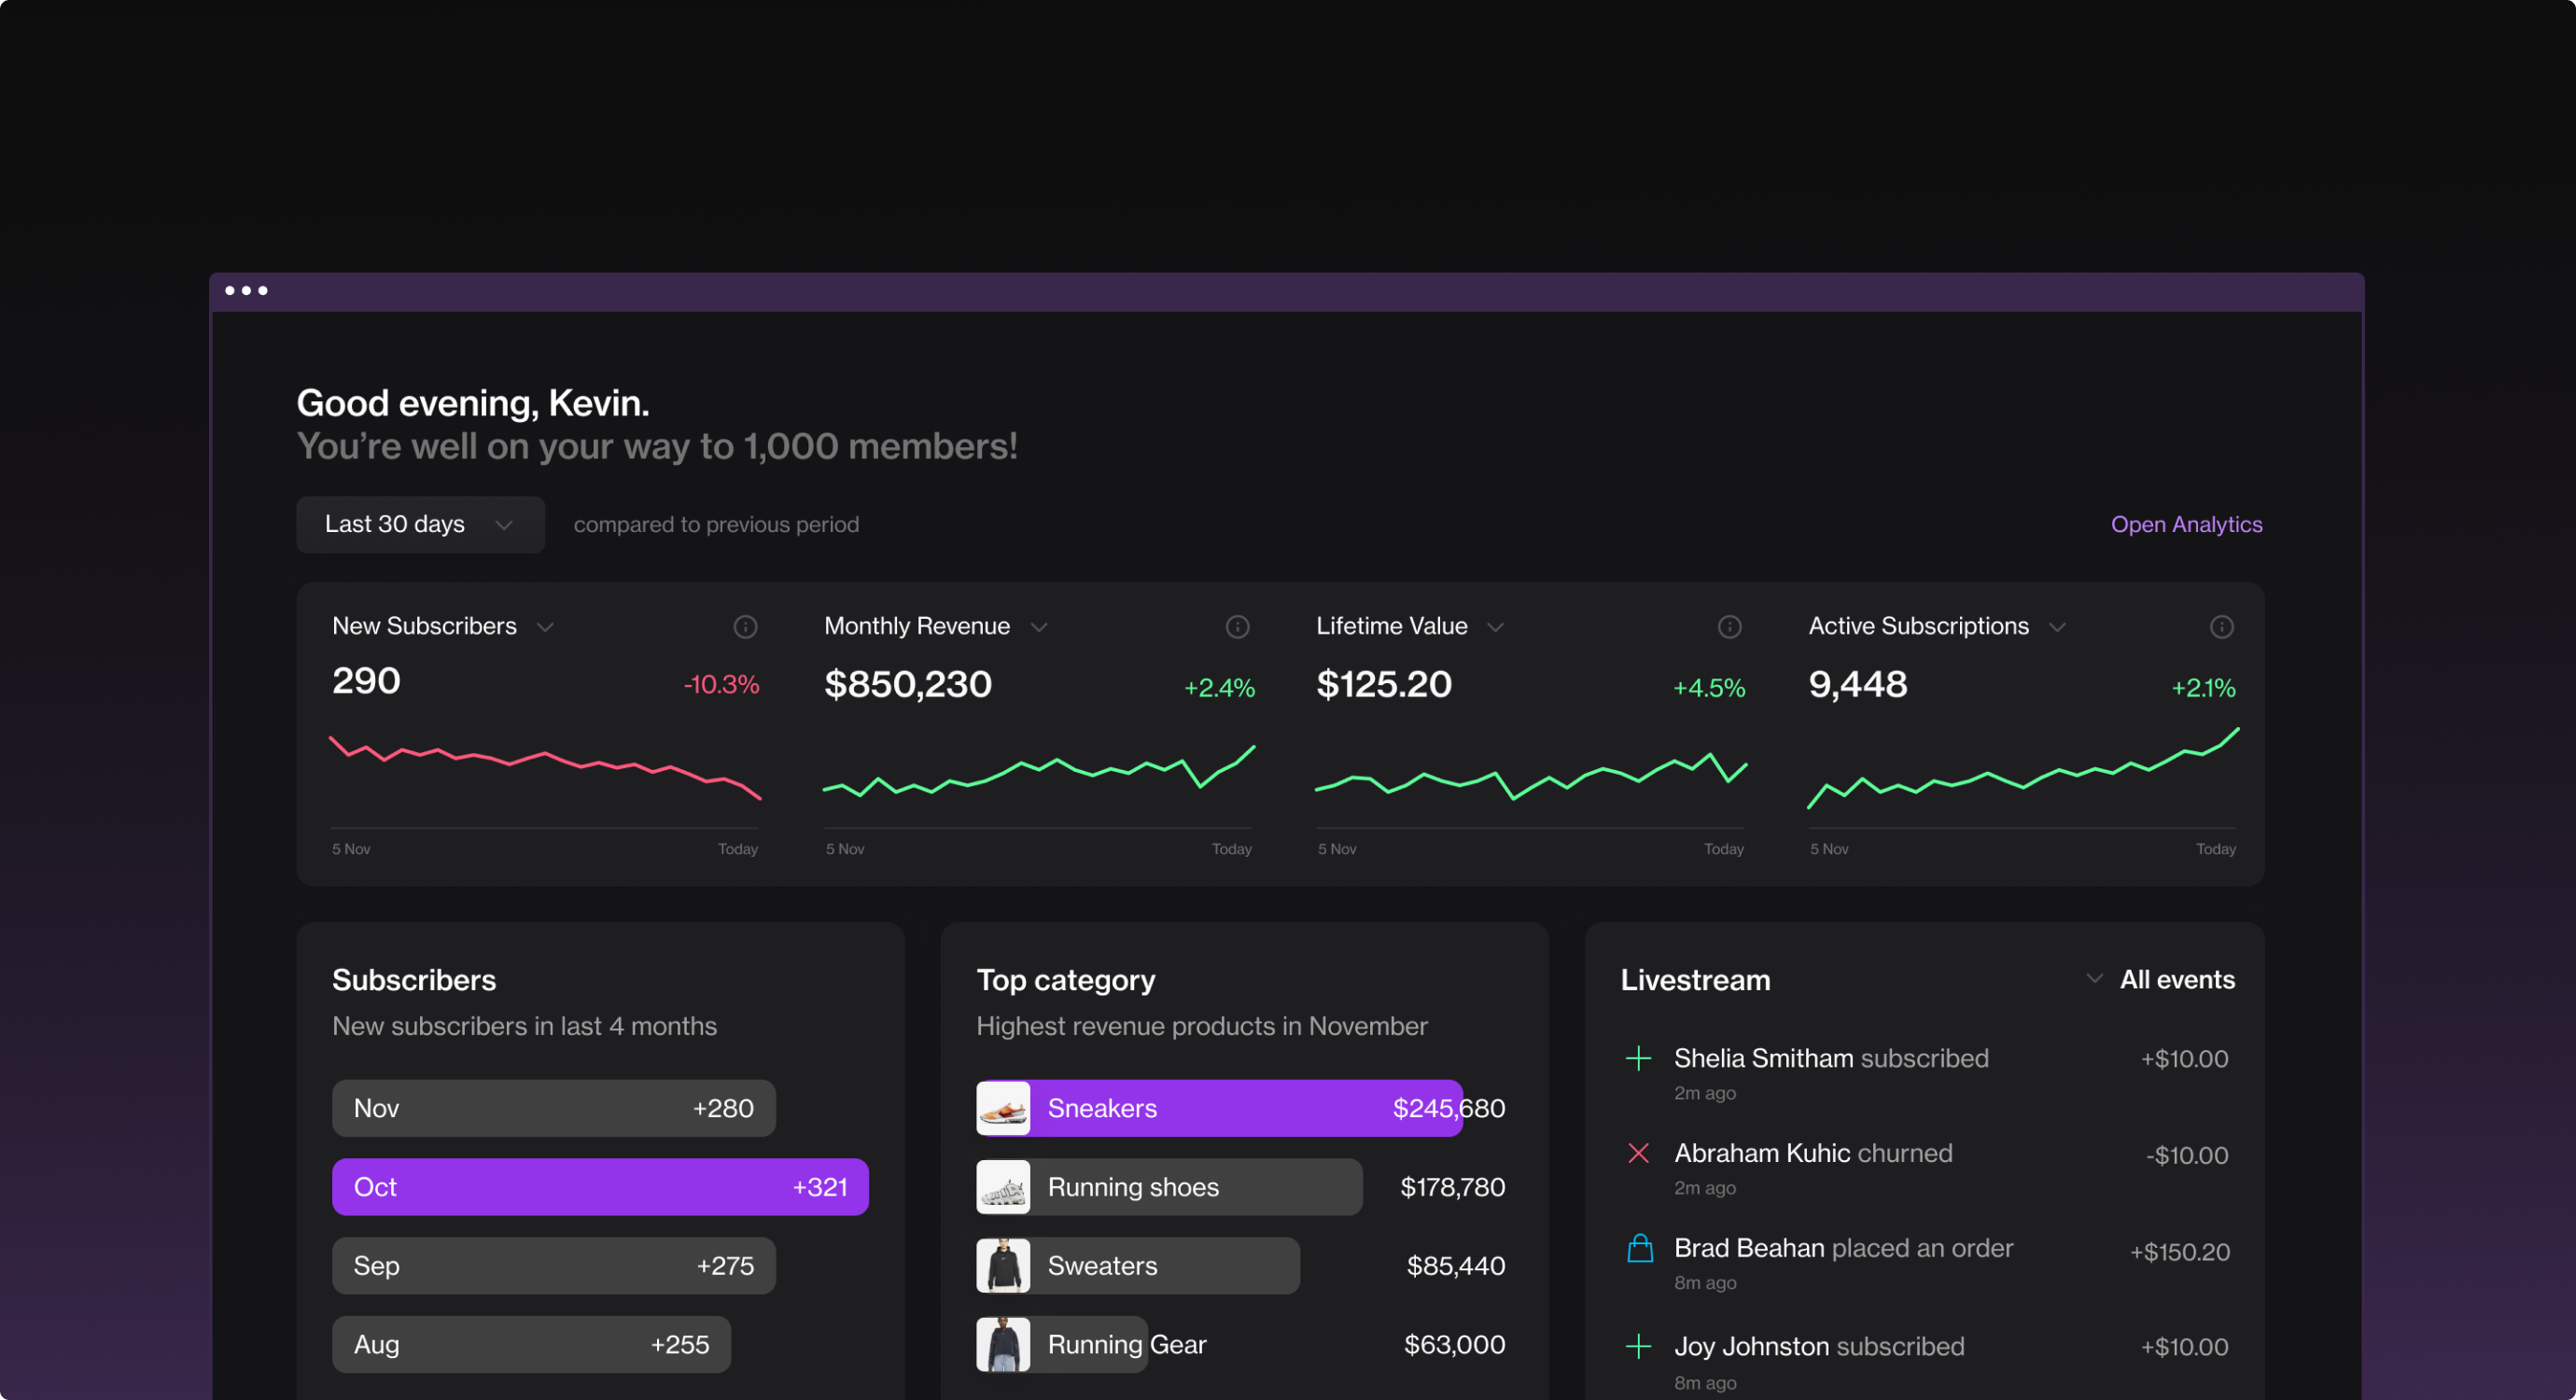Click the -$10.00 churn amount
The image size is (2576, 1400).
pyautogui.click(x=2186, y=1155)
